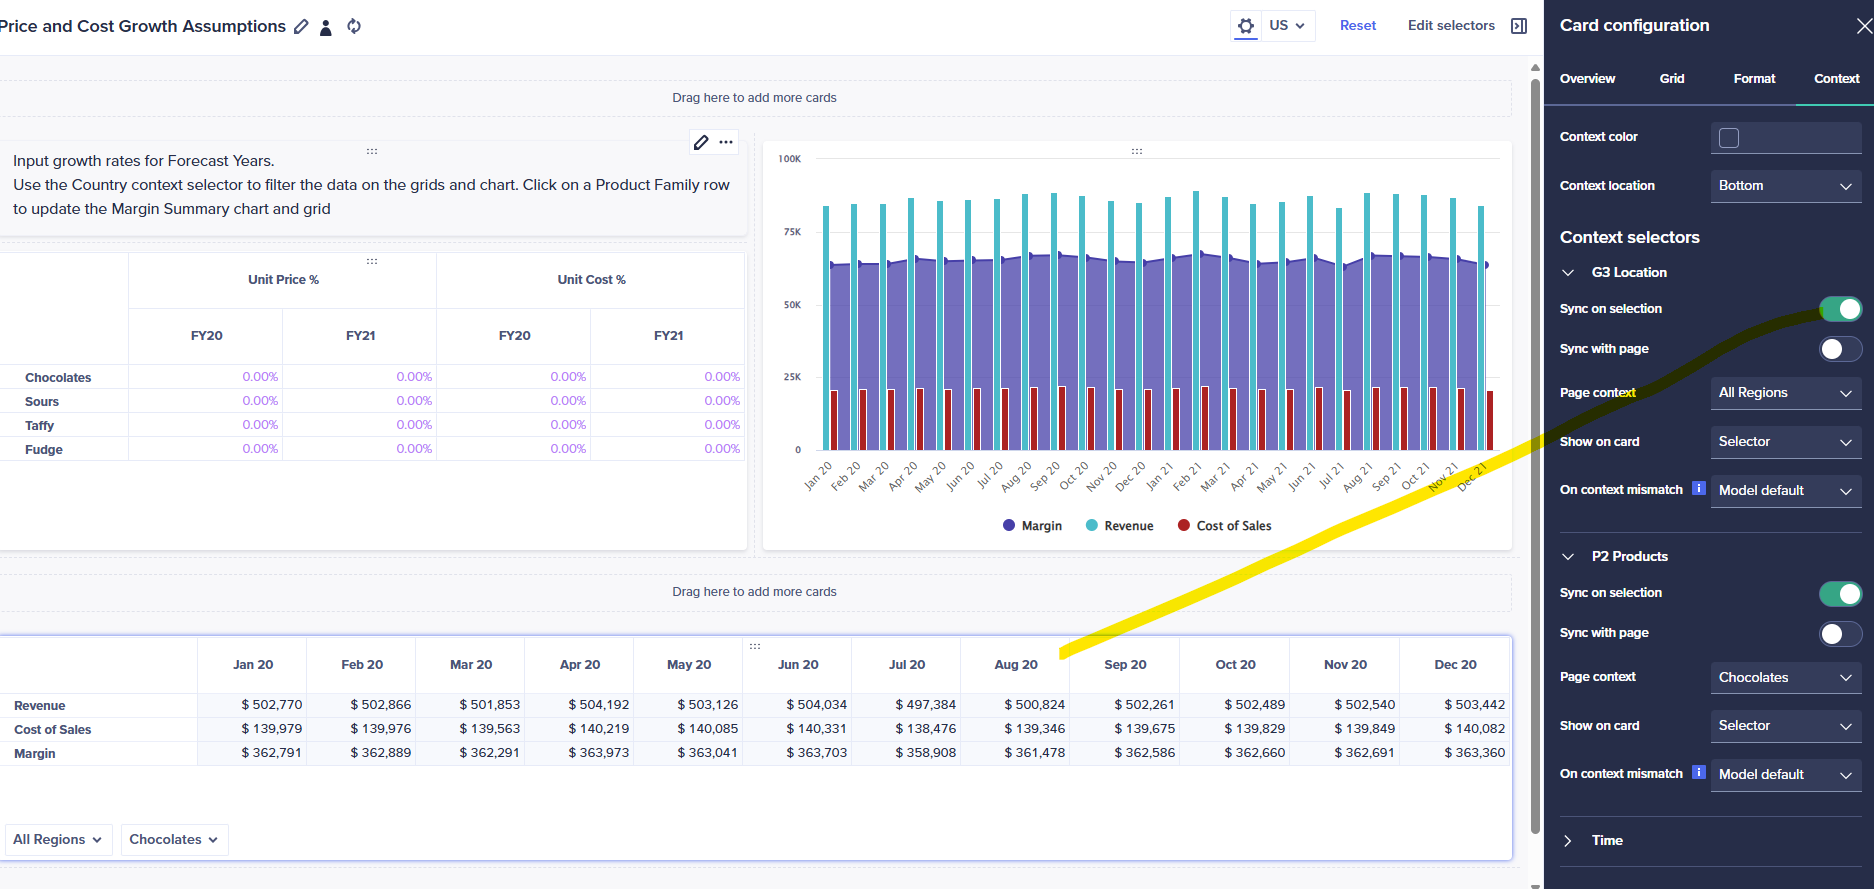Open the Context location Bottom dropdown

pos(1785,186)
